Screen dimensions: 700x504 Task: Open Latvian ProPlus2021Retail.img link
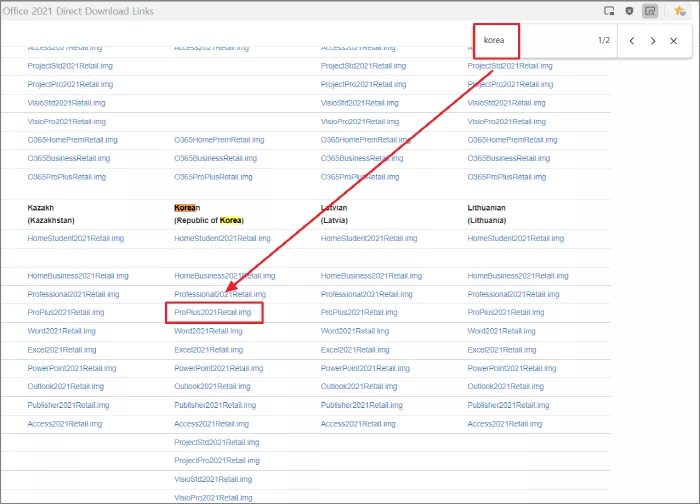point(359,312)
